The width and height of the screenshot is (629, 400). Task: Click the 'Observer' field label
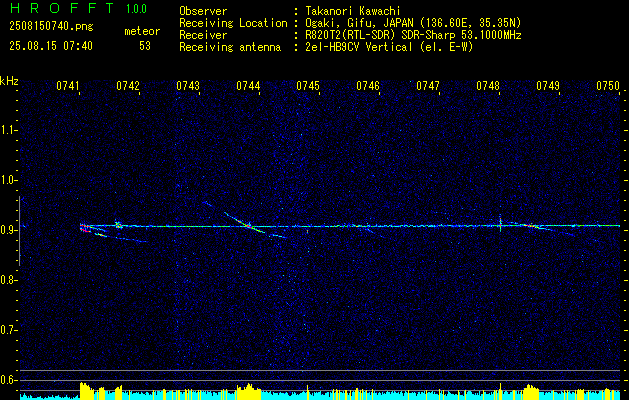(203, 11)
